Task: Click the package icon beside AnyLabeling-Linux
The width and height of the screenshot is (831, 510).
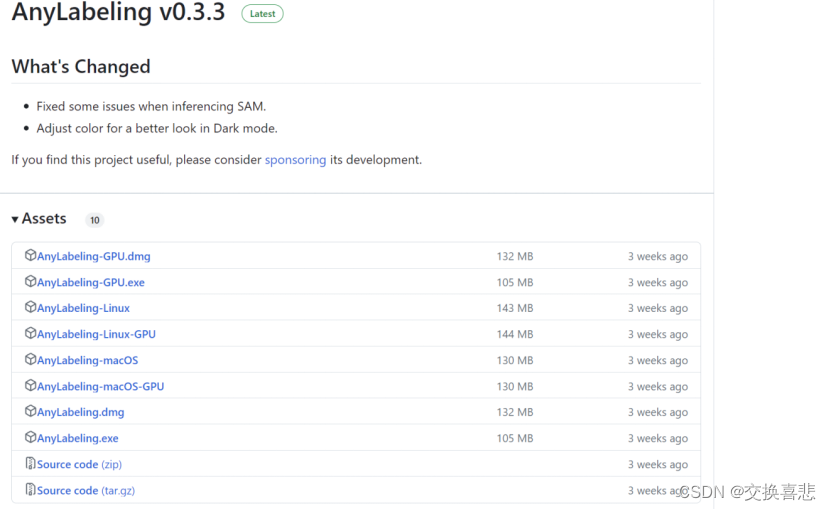Action: [x=30, y=307]
